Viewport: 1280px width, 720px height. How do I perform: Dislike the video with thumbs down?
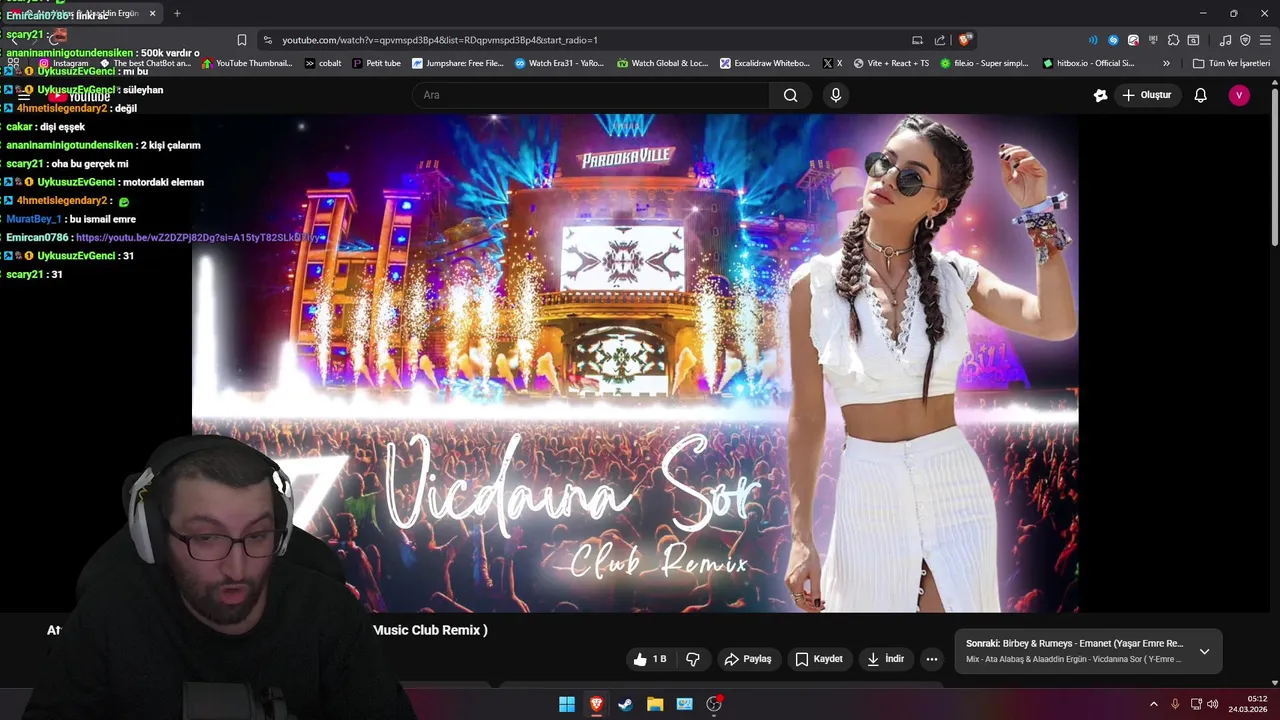pyautogui.click(x=692, y=659)
